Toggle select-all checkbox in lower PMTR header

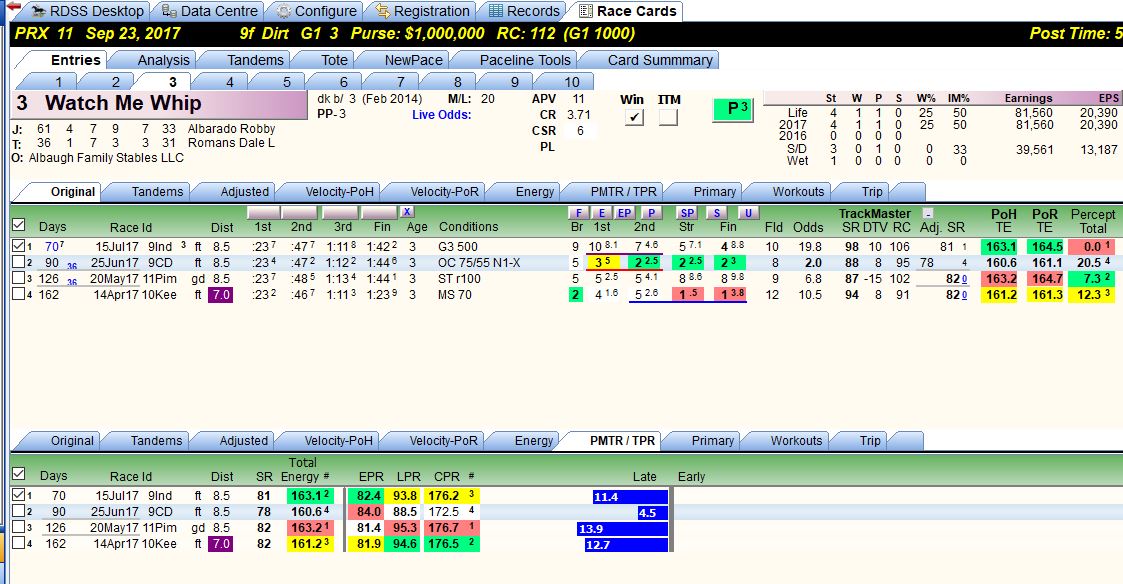[x=19, y=474]
